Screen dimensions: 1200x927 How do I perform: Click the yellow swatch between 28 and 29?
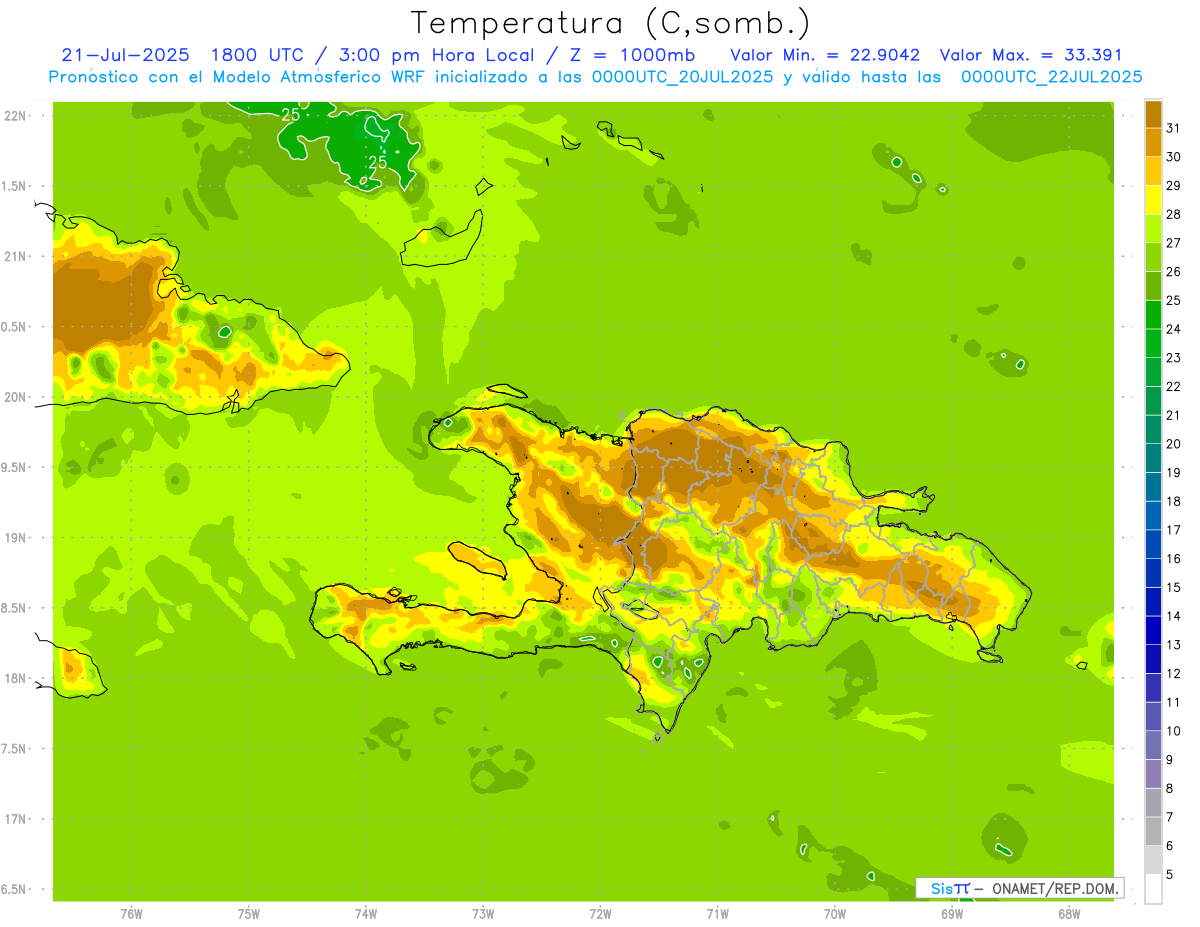coord(1153,200)
